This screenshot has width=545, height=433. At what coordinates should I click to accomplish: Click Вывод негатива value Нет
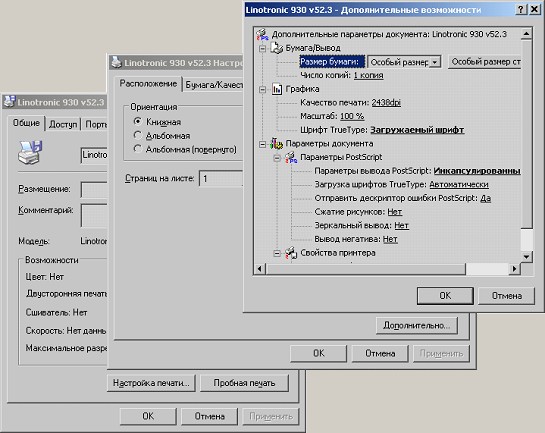click(x=390, y=239)
